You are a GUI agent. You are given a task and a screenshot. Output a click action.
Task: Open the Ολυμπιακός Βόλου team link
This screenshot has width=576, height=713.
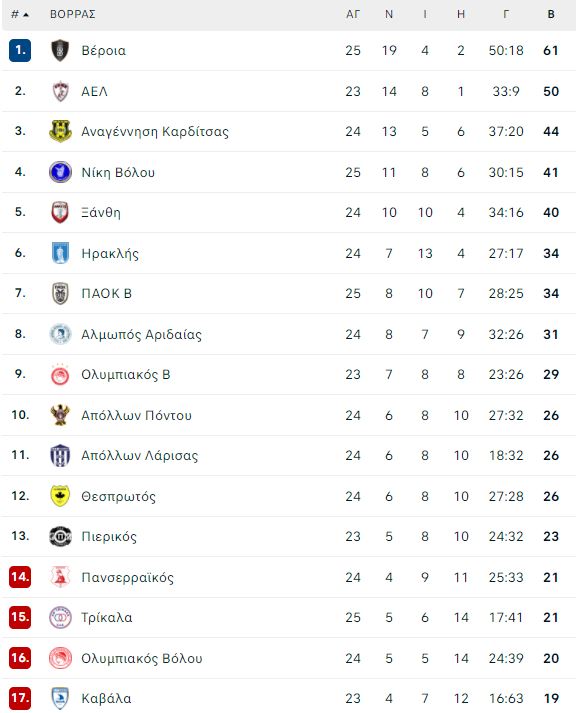(x=142, y=658)
